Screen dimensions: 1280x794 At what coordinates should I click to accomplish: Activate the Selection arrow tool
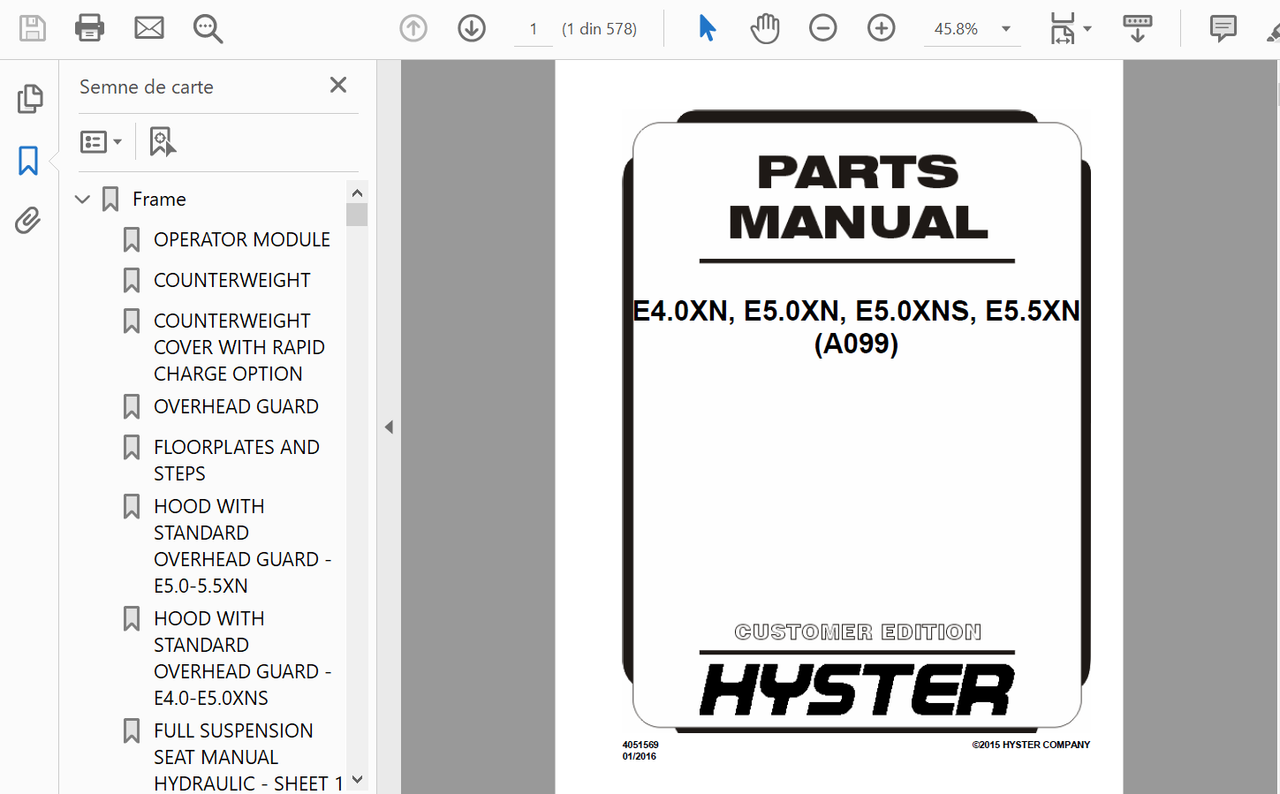click(707, 29)
